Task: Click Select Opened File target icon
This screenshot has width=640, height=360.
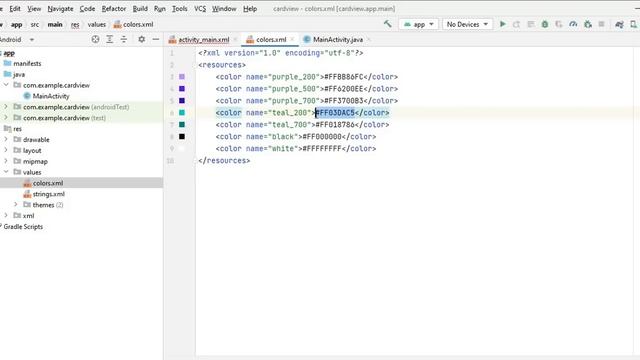Action: pyautogui.click(x=95, y=39)
